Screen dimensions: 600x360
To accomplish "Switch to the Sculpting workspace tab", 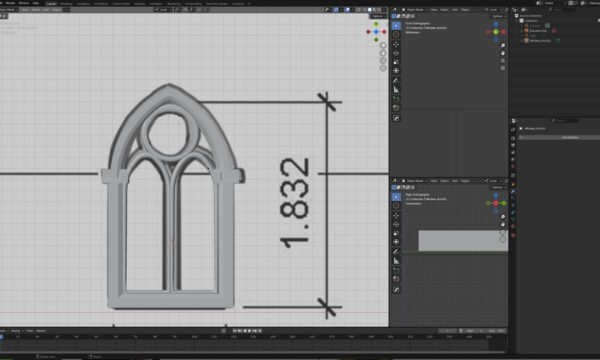I will point(83,4).
